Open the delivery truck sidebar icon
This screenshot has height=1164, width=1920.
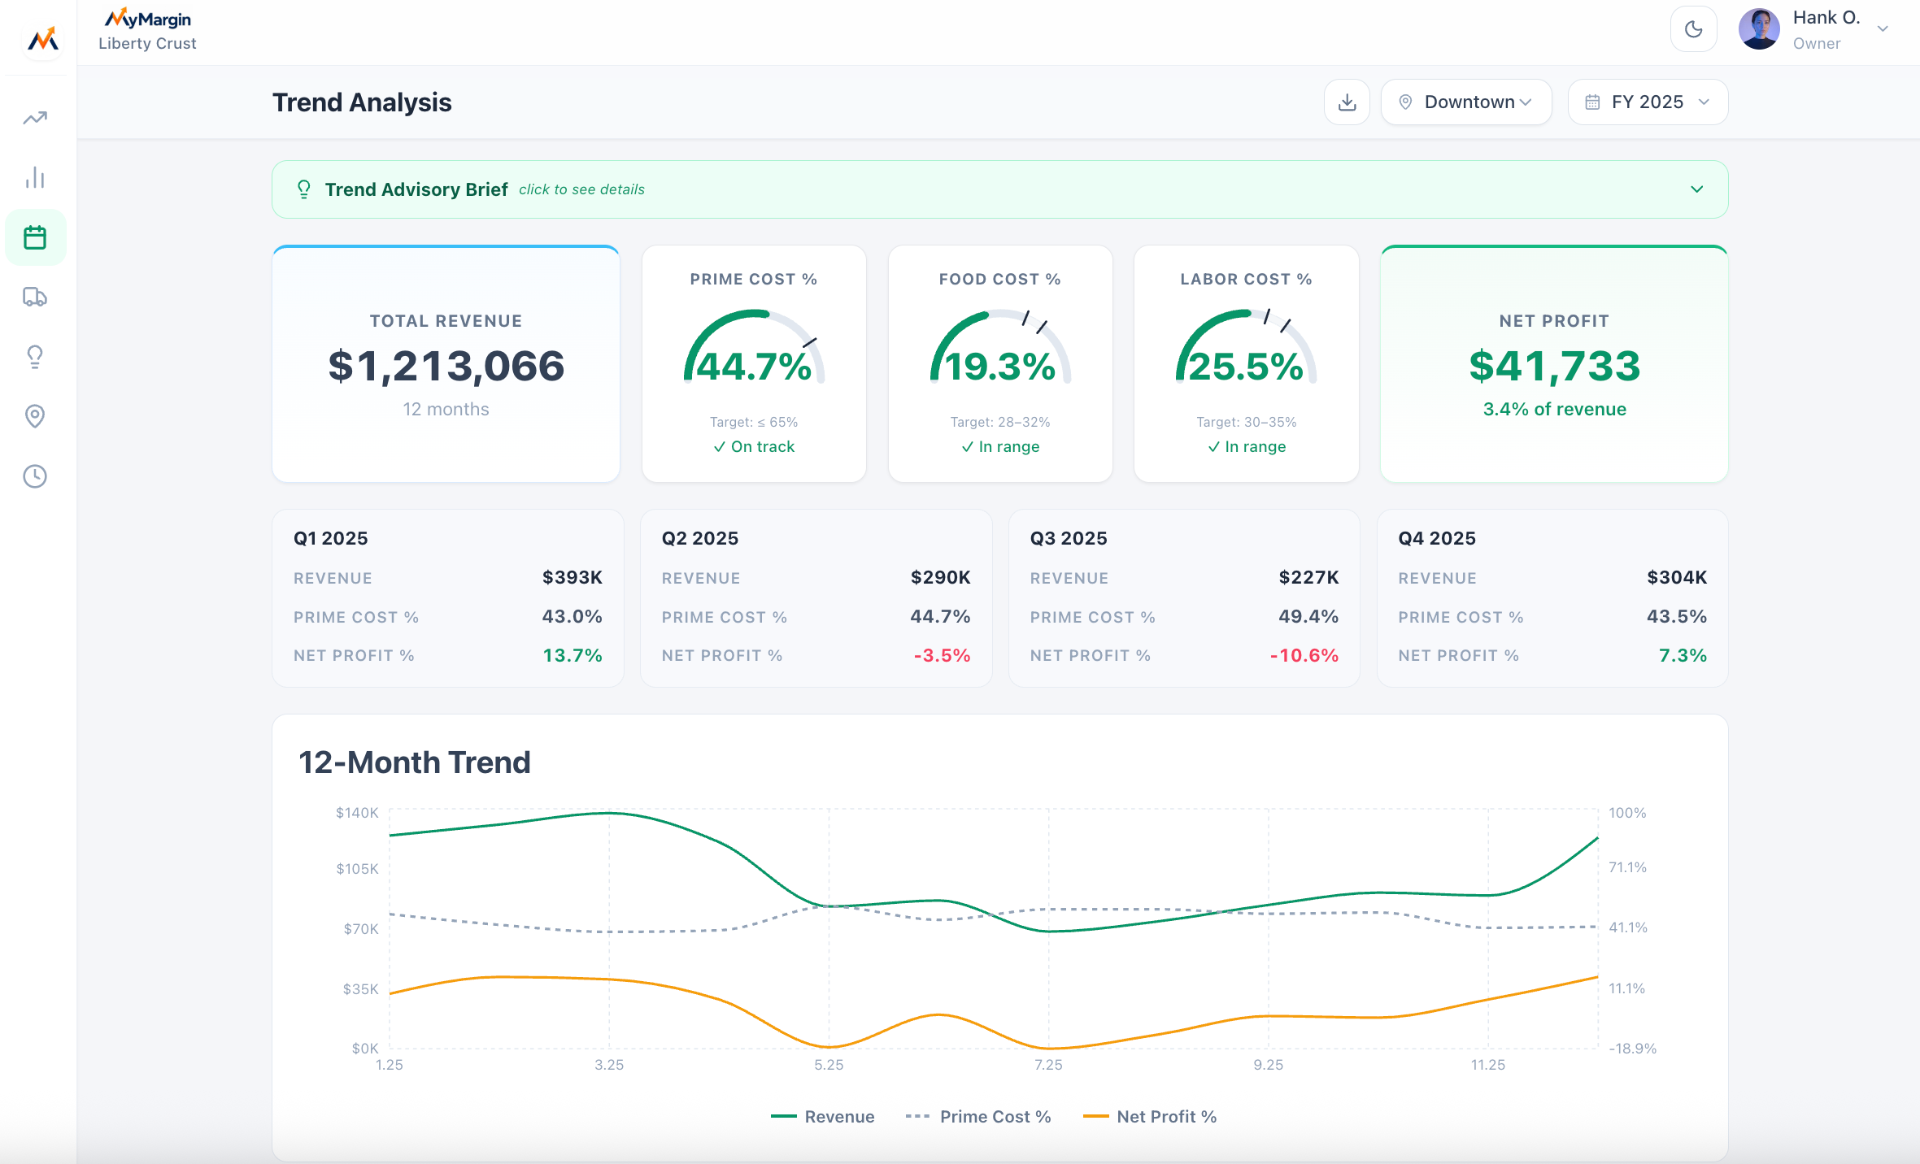35,297
